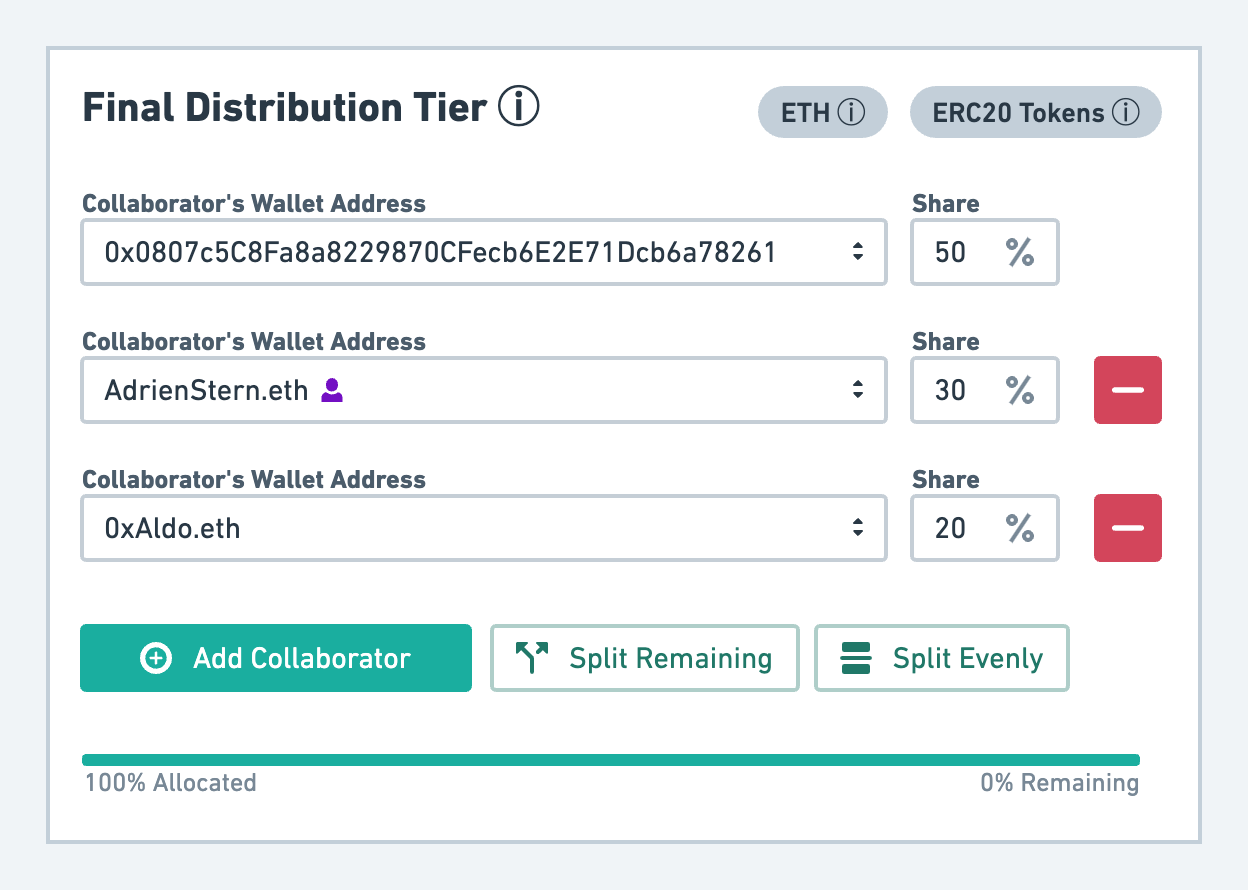Open dropdown arrows for AdrienStern.eth address
The height and width of the screenshot is (890, 1248).
(857, 390)
